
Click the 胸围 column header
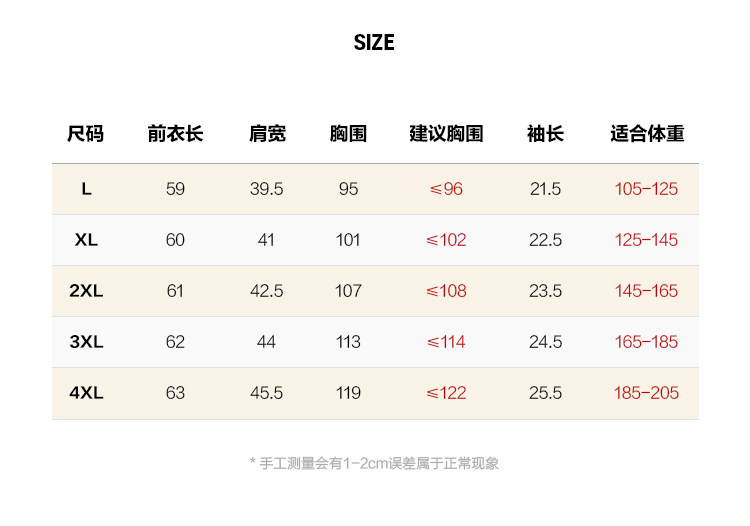point(348,134)
